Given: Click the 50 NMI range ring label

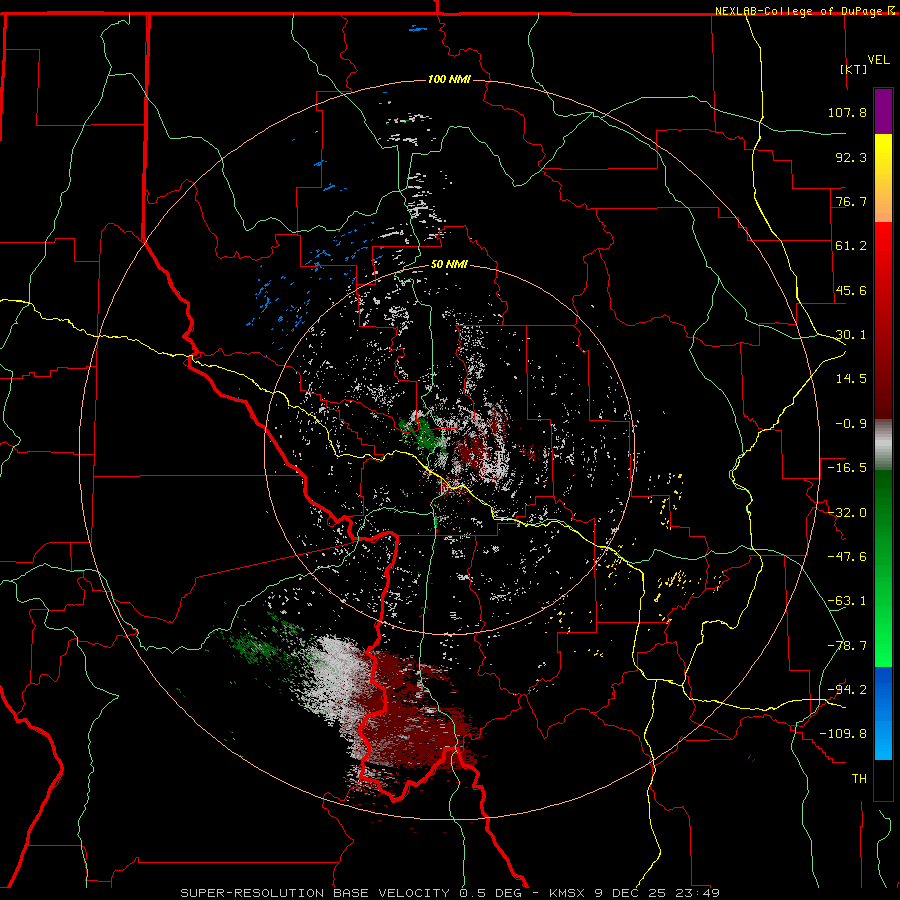Looking at the screenshot, I should pos(449,265).
